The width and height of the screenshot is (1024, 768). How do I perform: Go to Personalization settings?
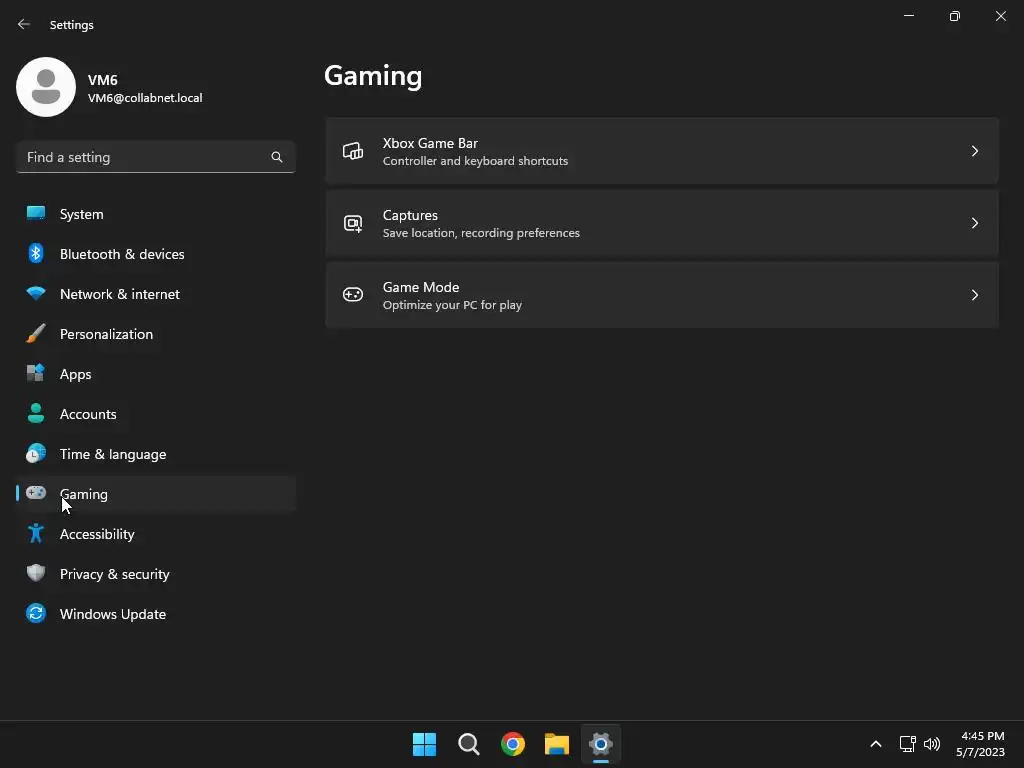coord(155,334)
